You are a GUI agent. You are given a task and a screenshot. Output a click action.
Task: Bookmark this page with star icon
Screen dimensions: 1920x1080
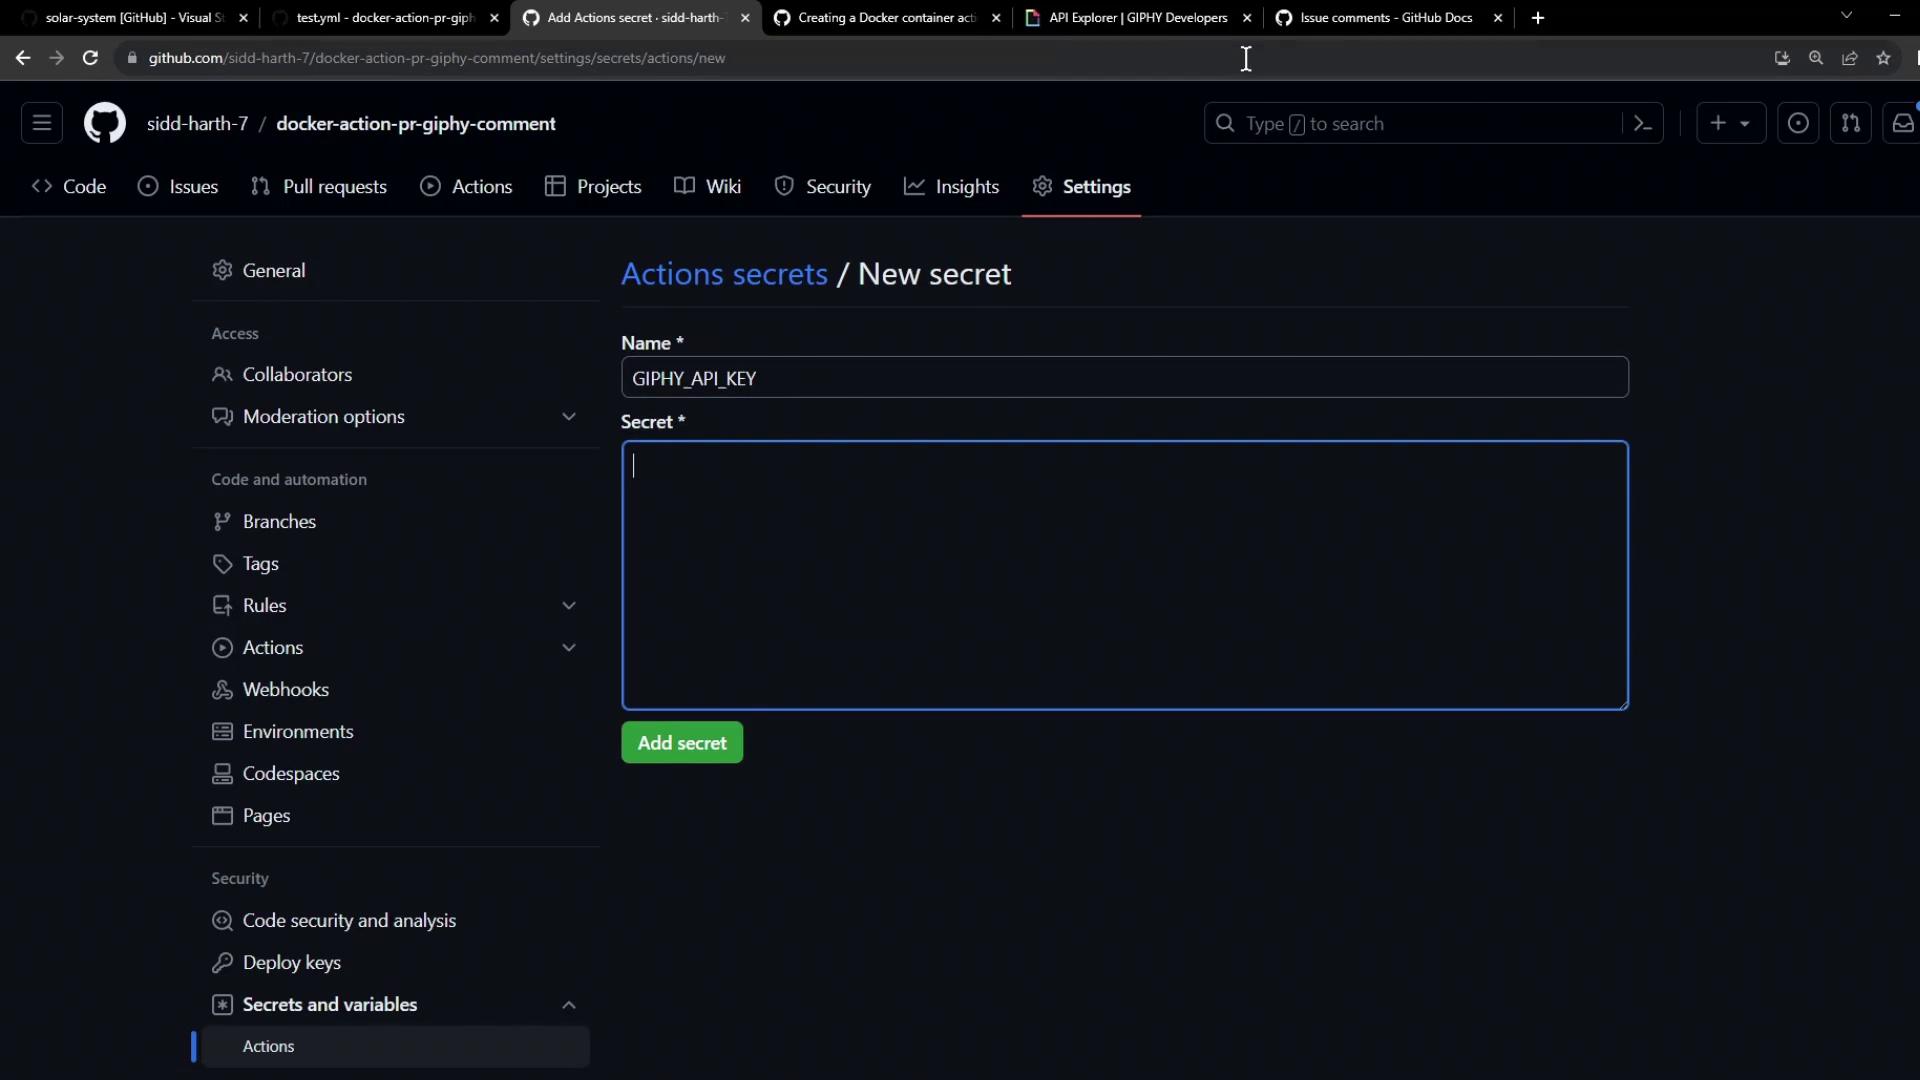coord(1883,58)
